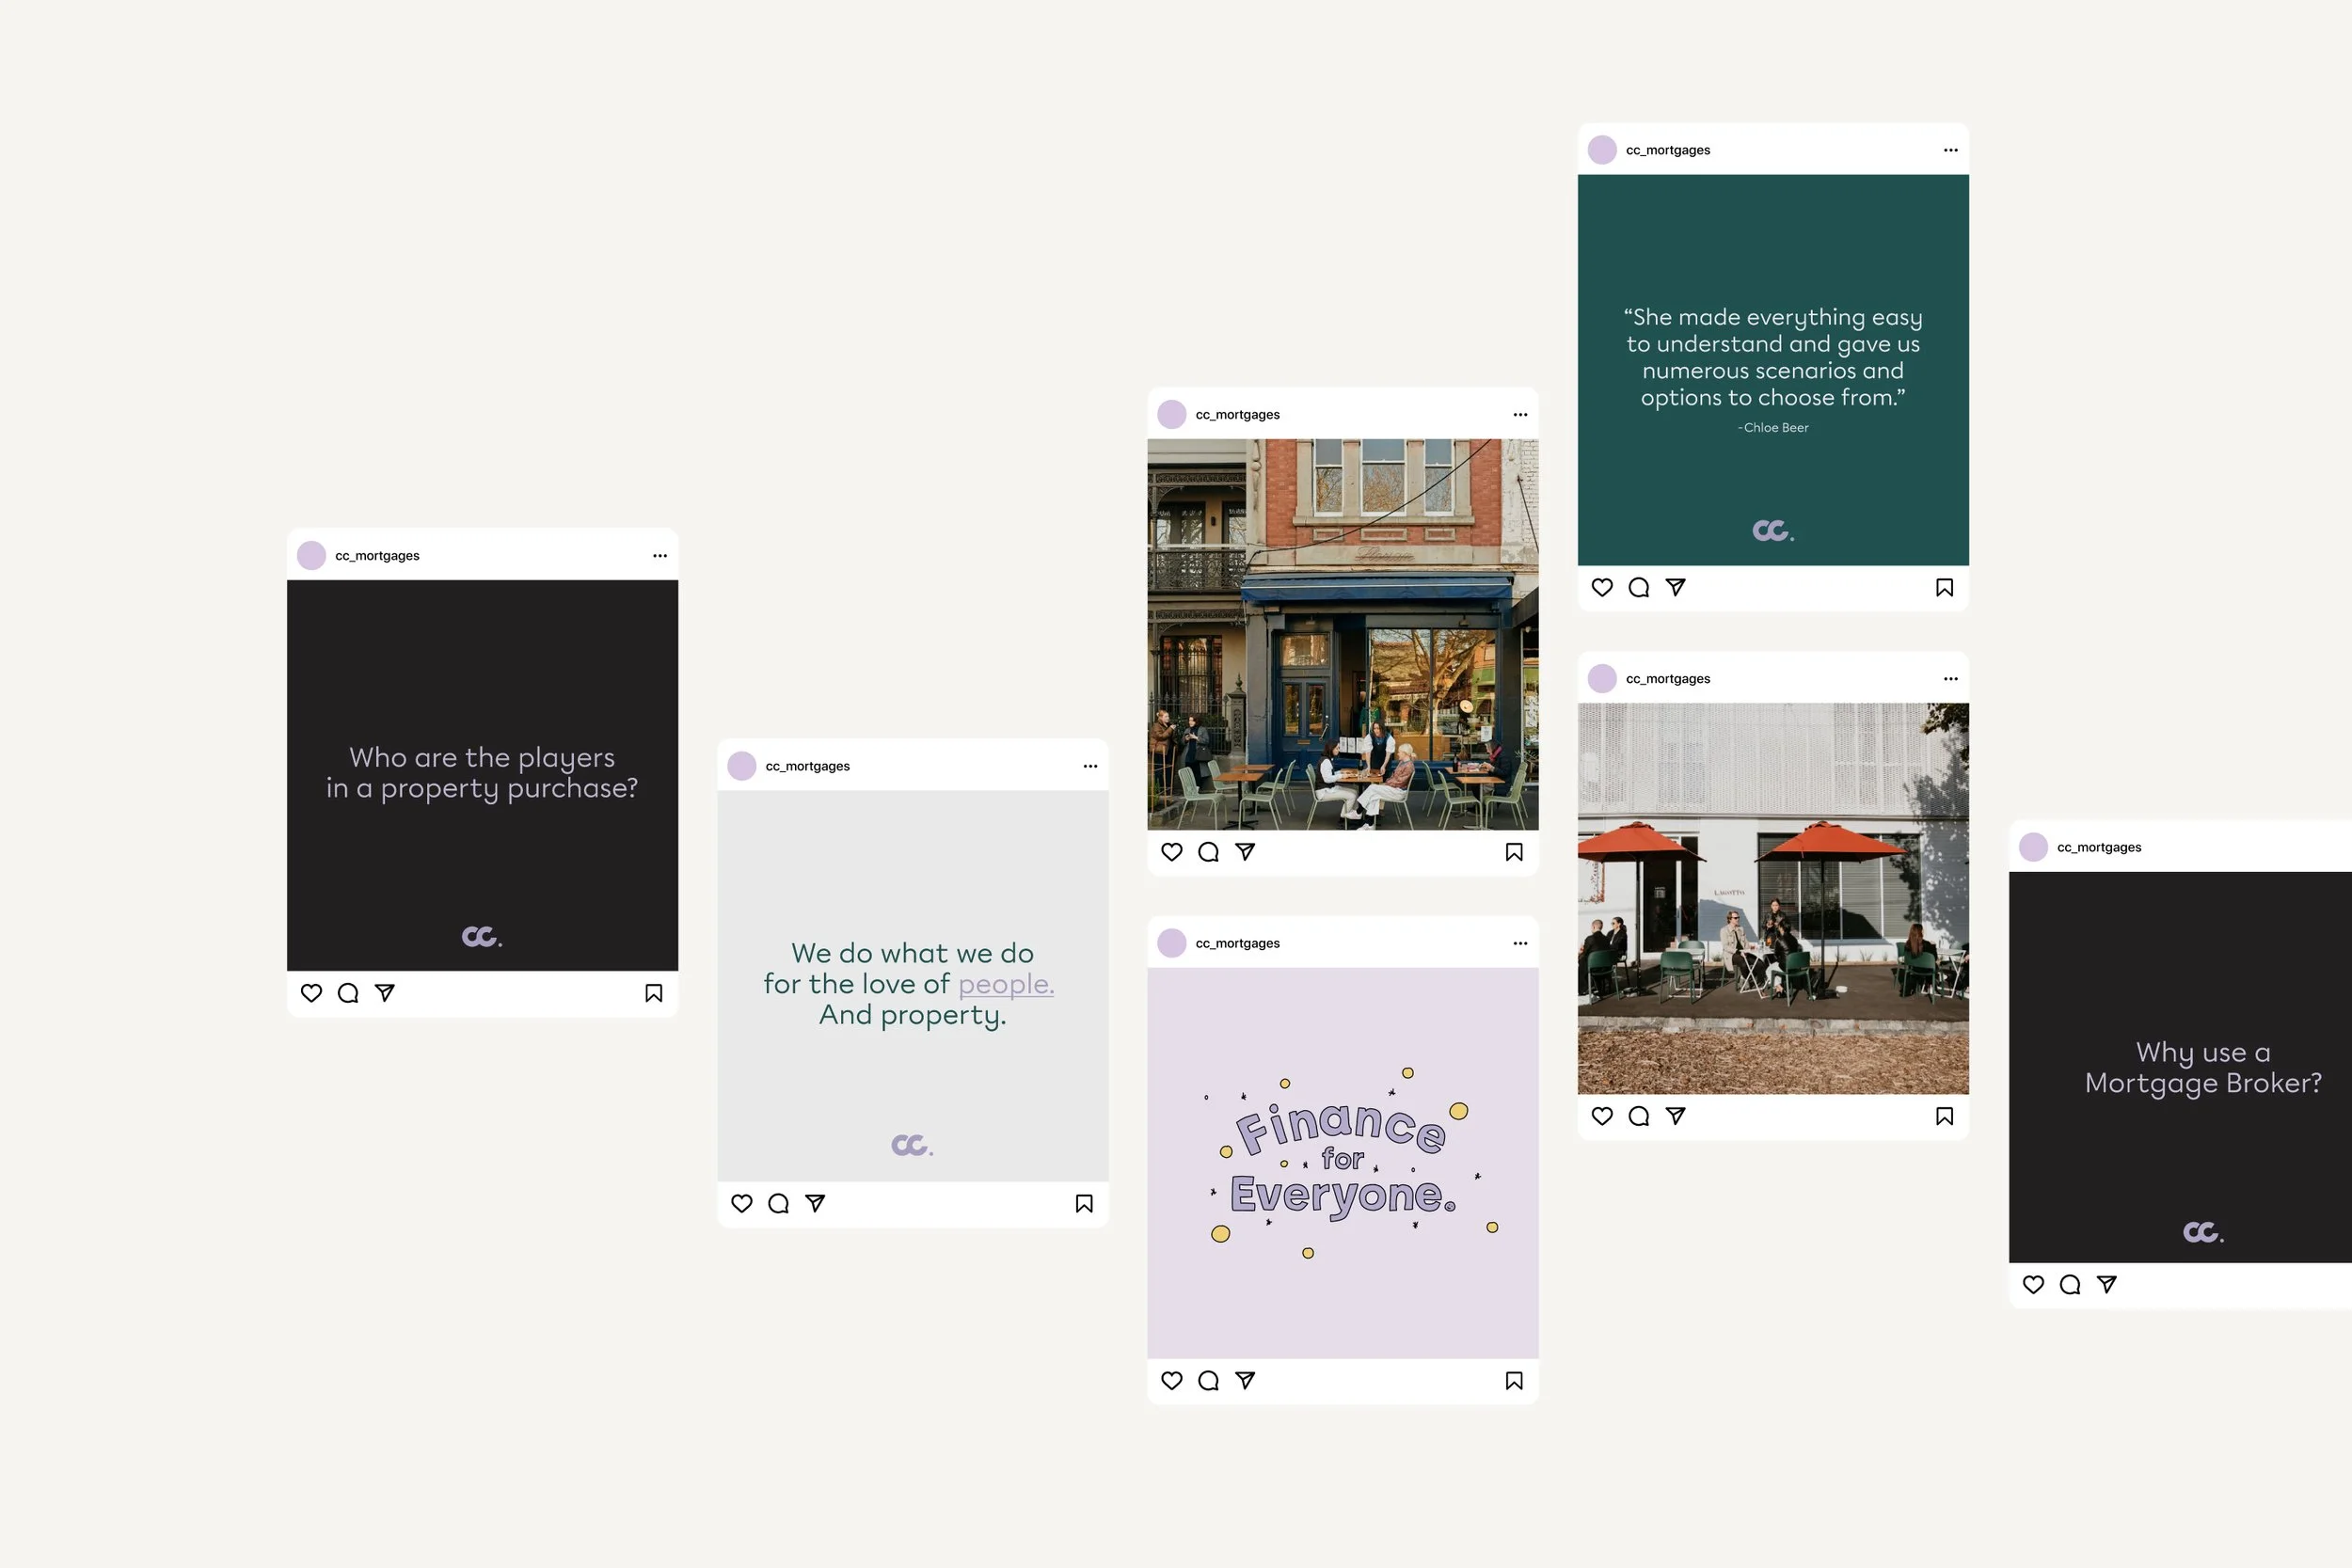Click lavender profile avatar on 'Who are the players' post
The width and height of the screenshot is (2352, 1568).
(x=312, y=556)
